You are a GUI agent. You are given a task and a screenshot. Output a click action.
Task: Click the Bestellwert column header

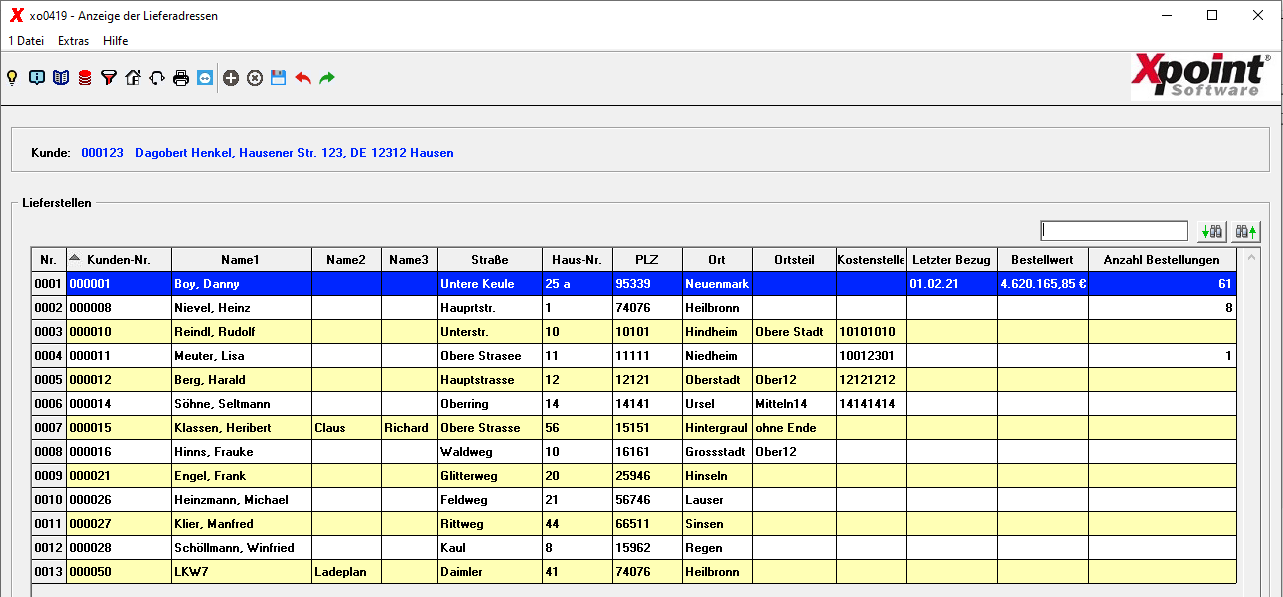click(x=1042, y=260)
